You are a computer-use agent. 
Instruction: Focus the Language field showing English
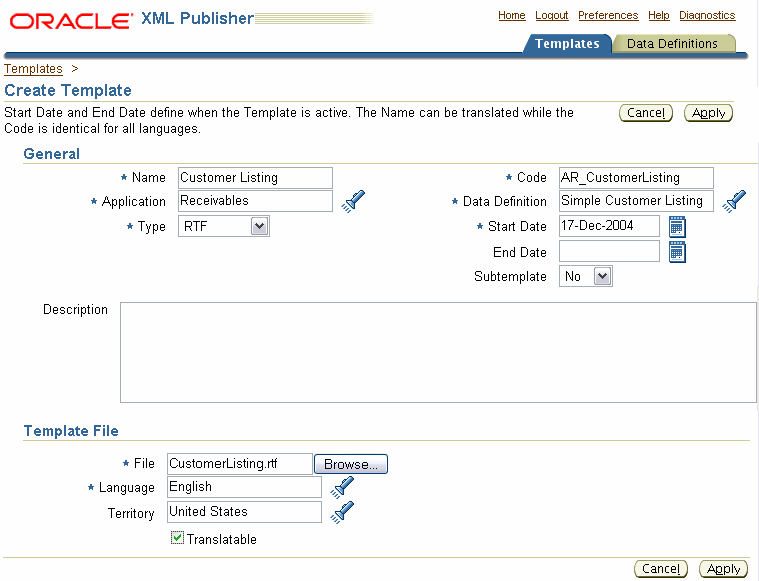[244, 487]
